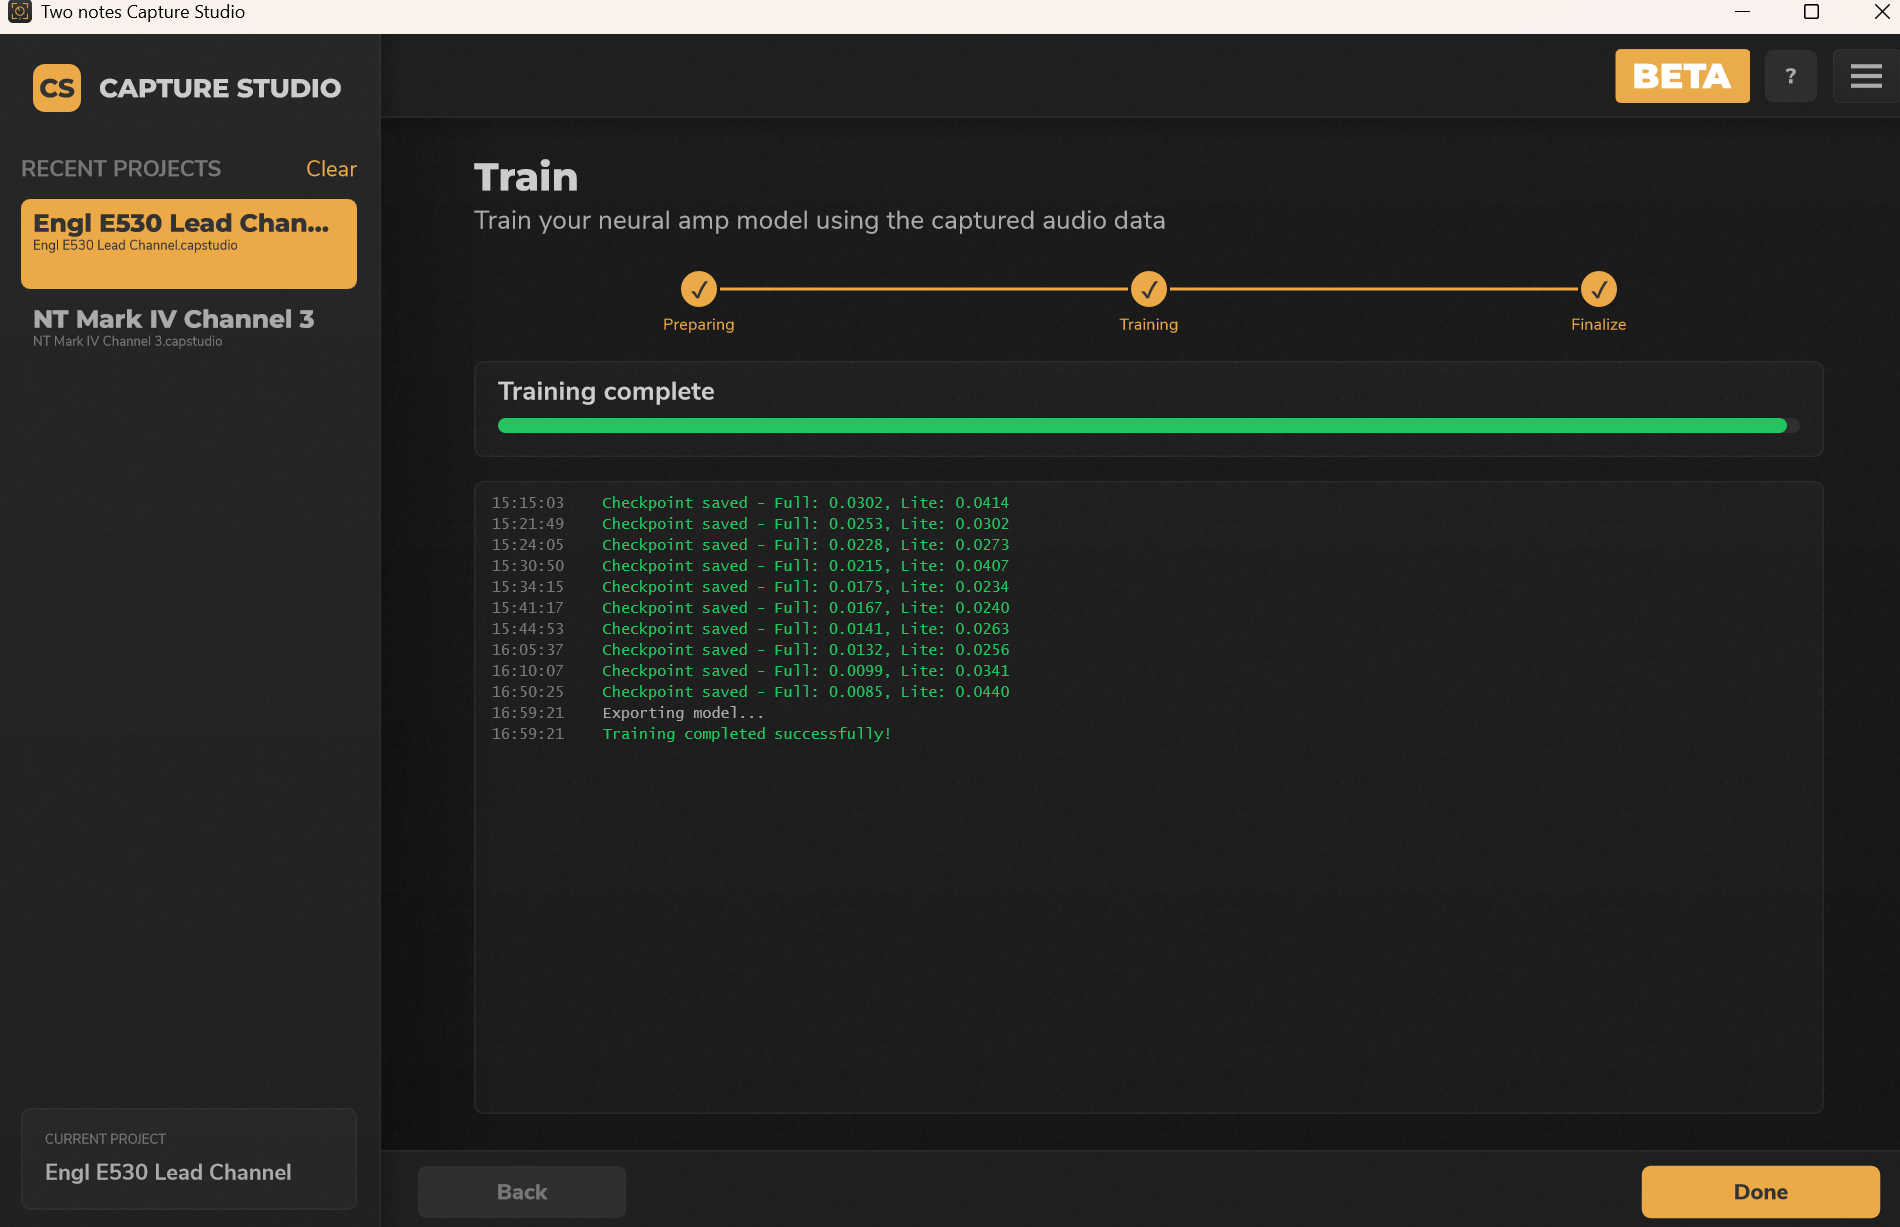
Task: Select the 16:05:37 checkpoint log line
Action: click(x=750, y=650)
